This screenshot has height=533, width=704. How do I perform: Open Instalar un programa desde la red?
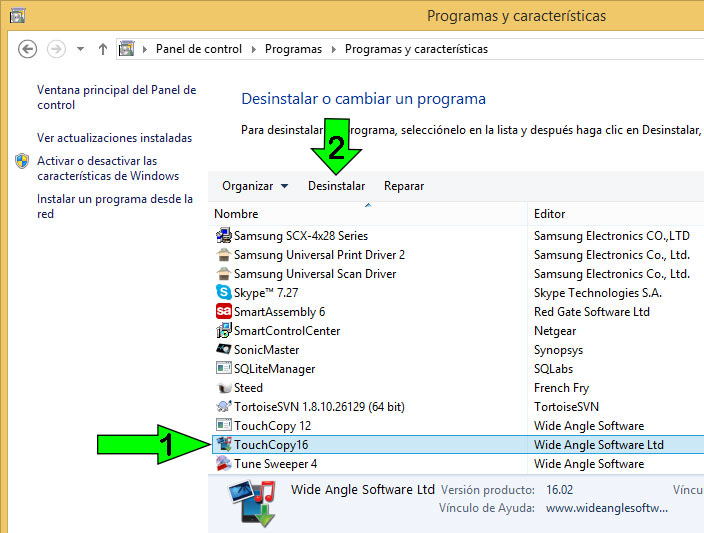114,206
